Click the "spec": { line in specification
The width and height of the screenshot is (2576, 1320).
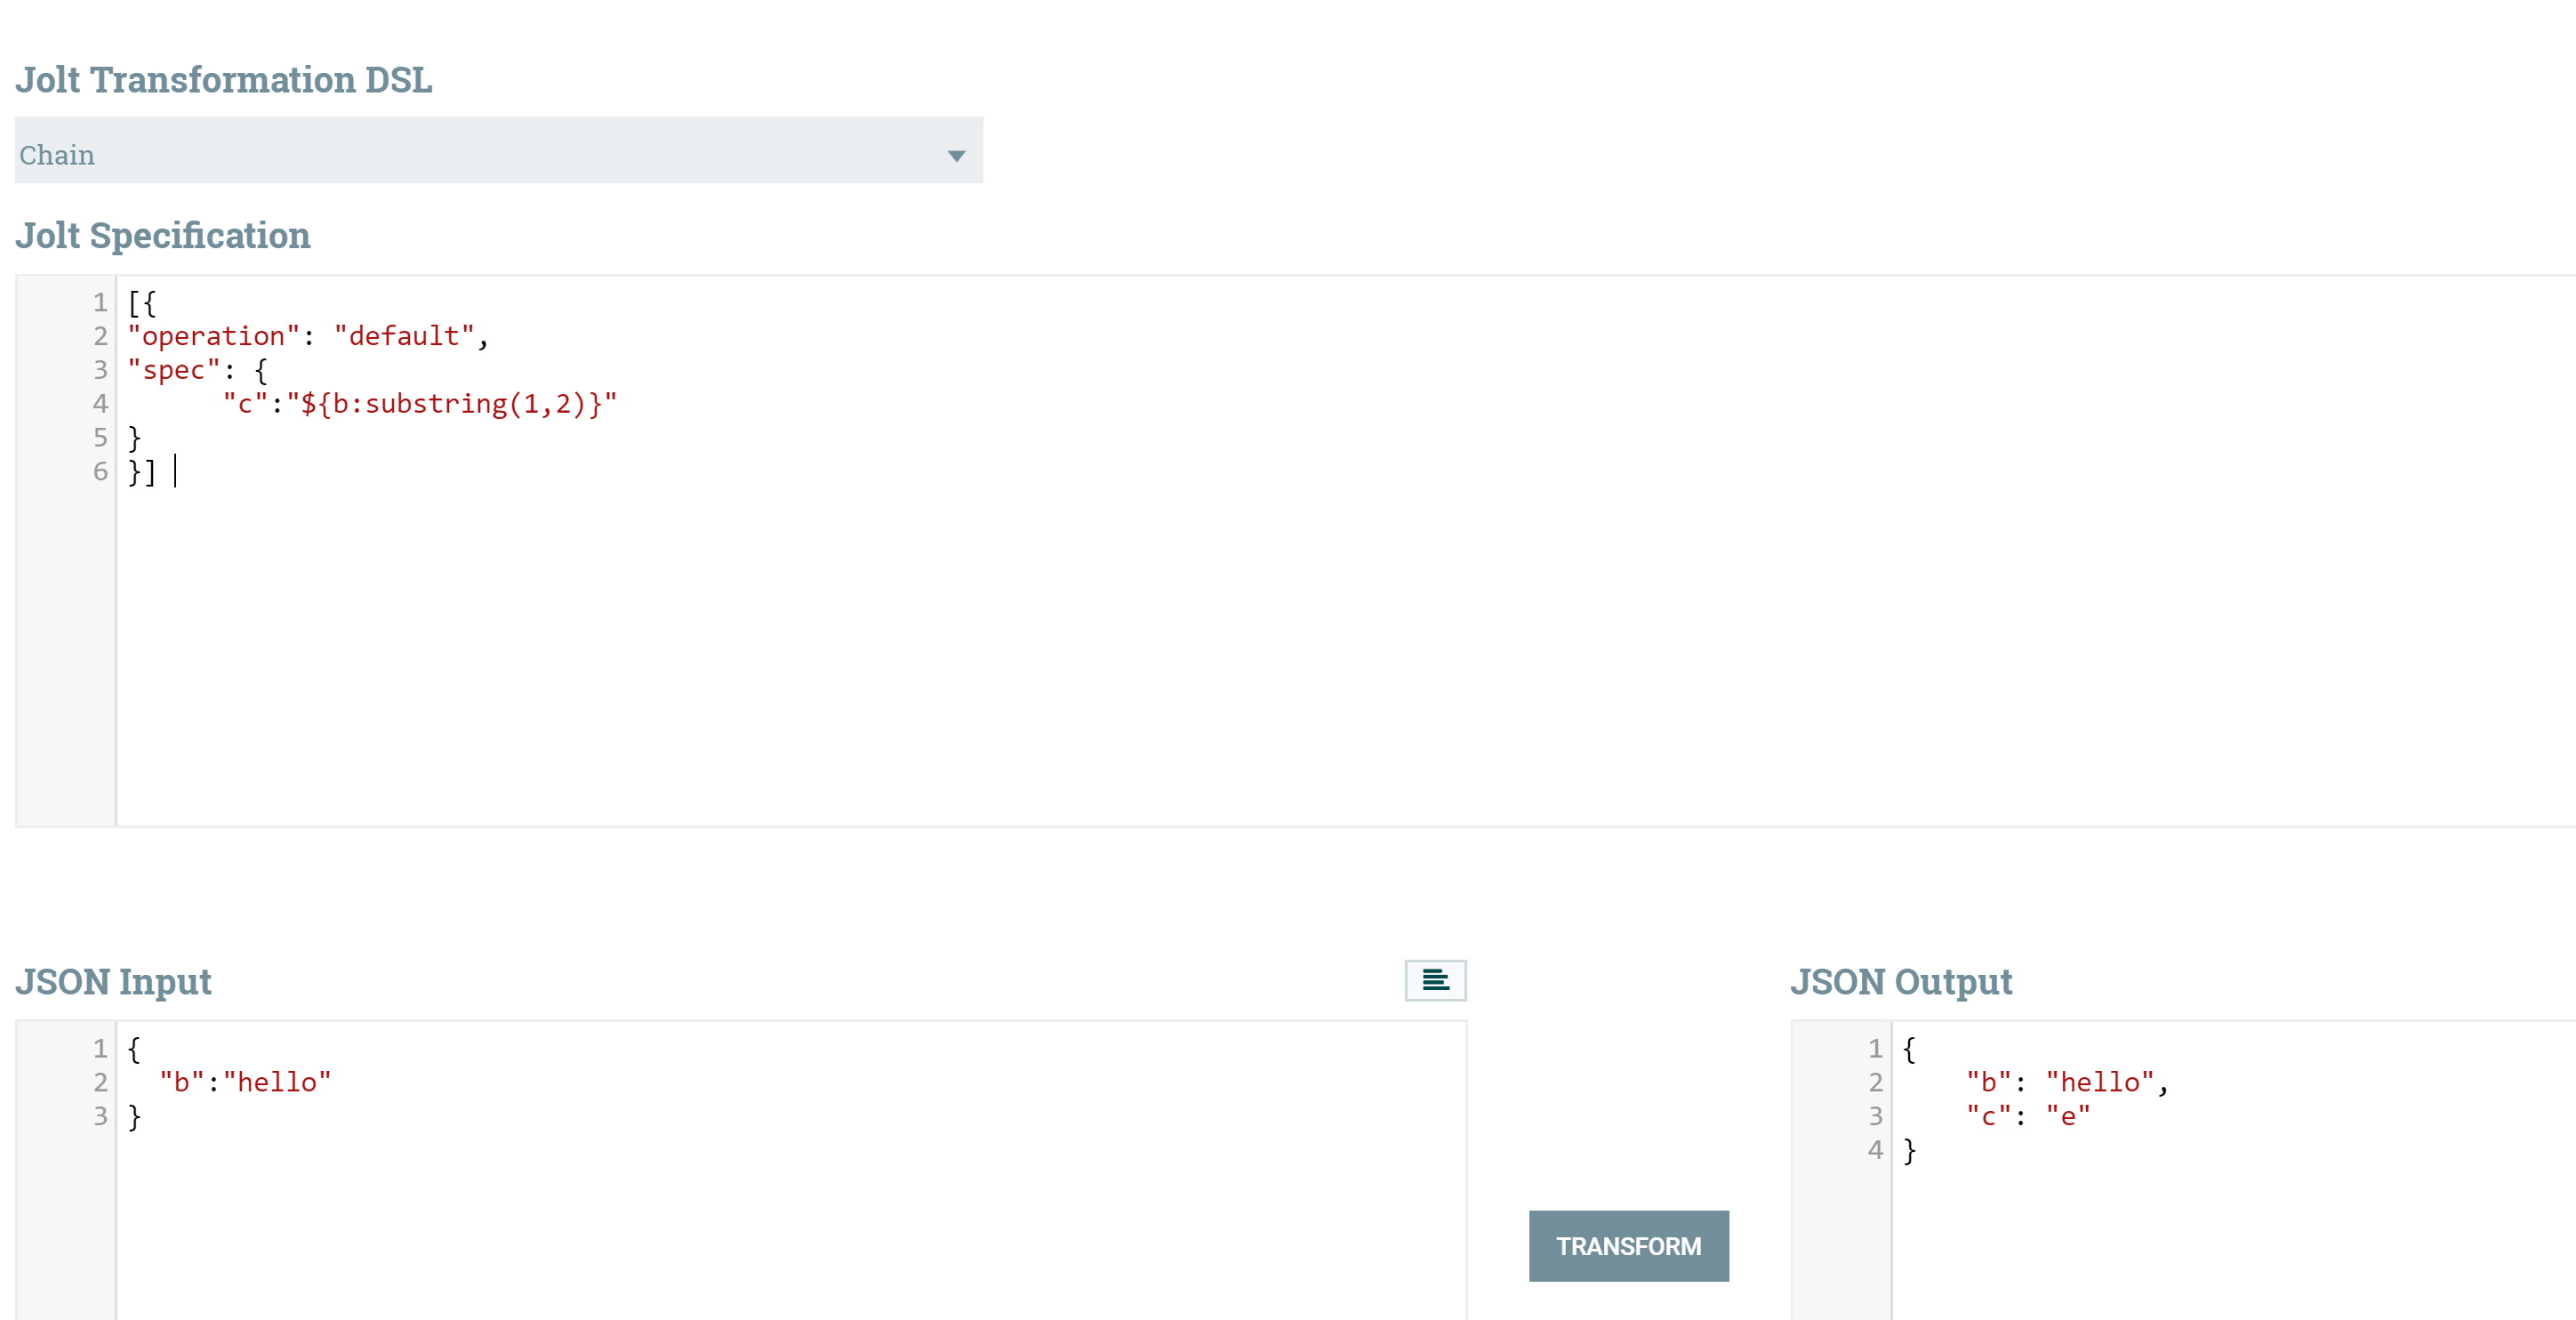click(x=198, y=370)
